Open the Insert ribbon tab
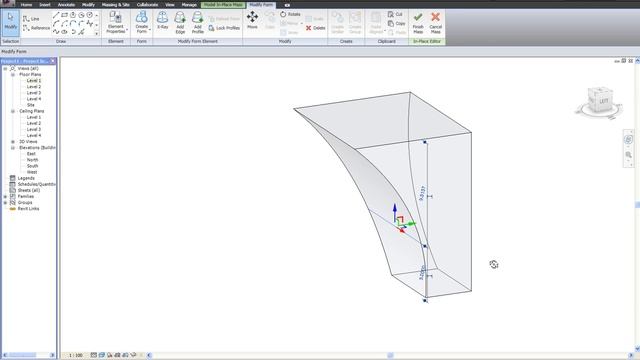640x360 pixels. click(45, 4)
